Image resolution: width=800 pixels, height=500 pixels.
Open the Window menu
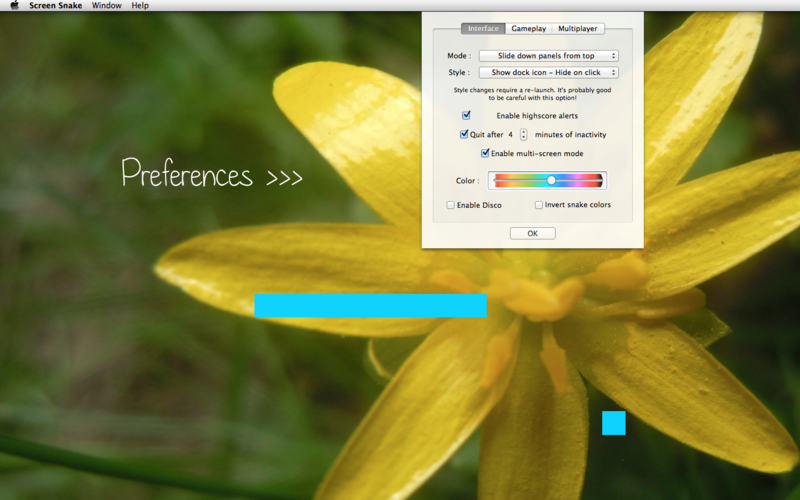[106, 5]
